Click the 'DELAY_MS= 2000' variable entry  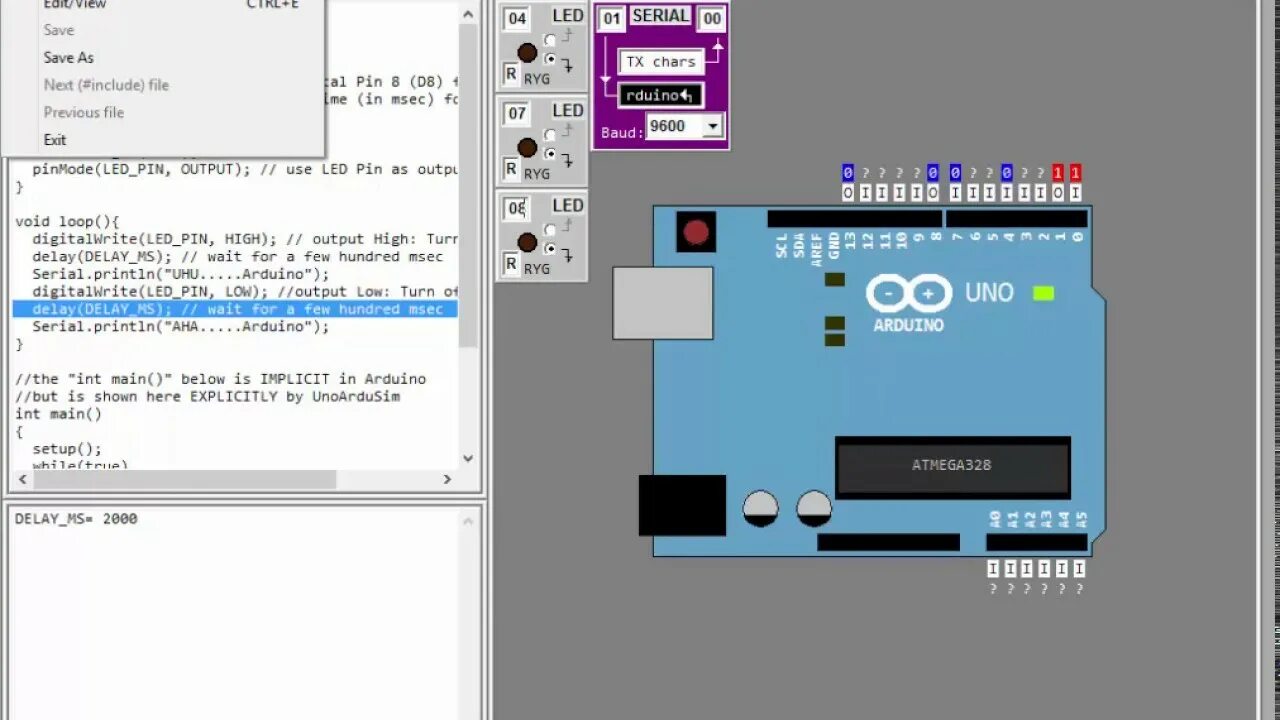[76, 518]
